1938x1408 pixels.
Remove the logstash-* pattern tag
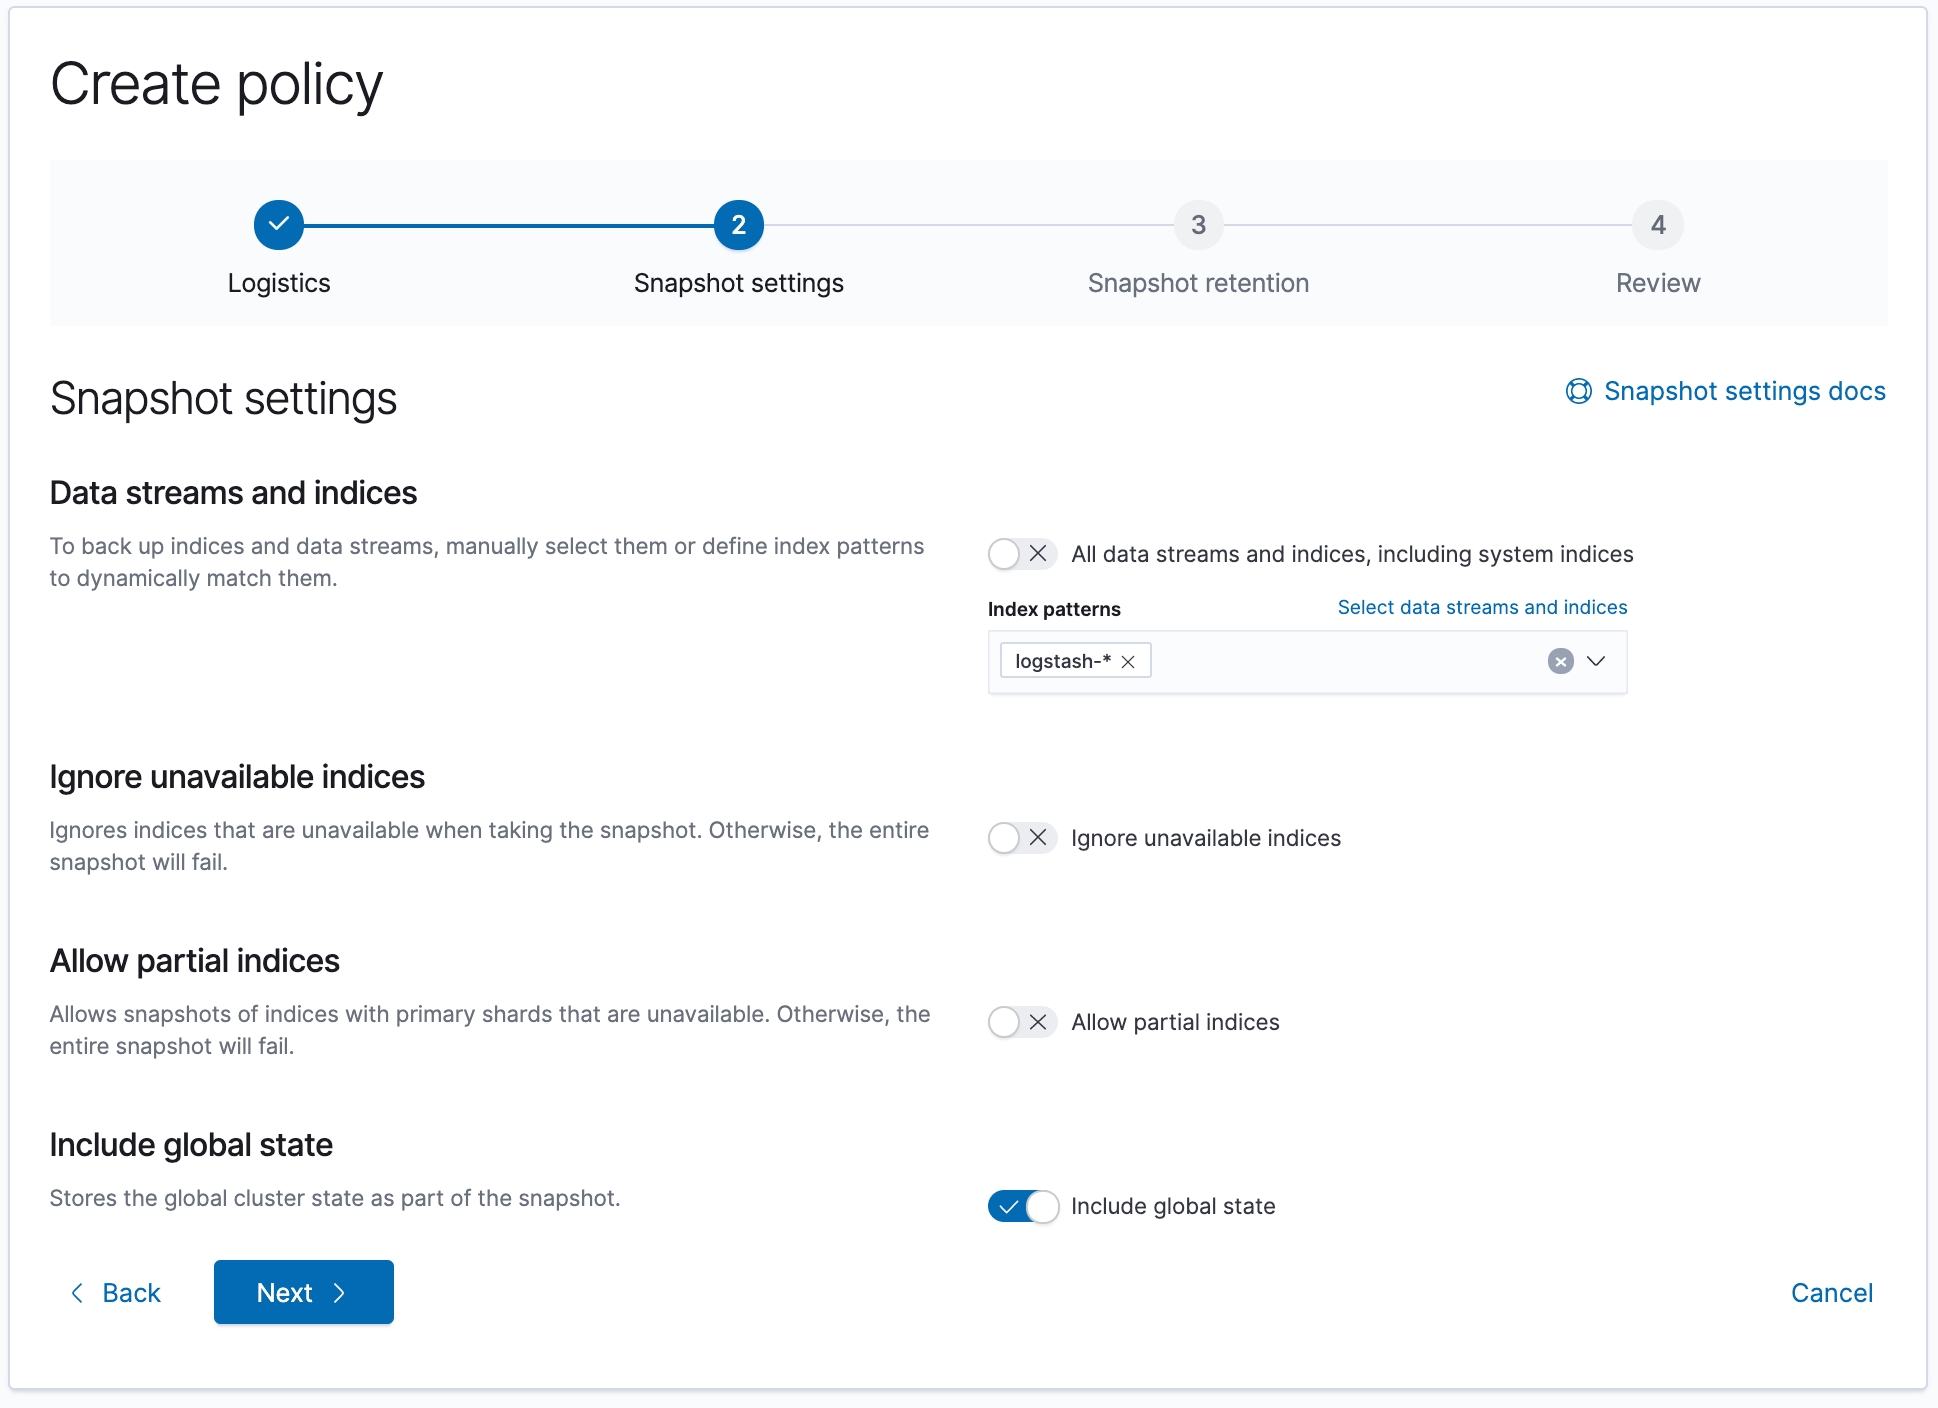[x=1128, y=662]
